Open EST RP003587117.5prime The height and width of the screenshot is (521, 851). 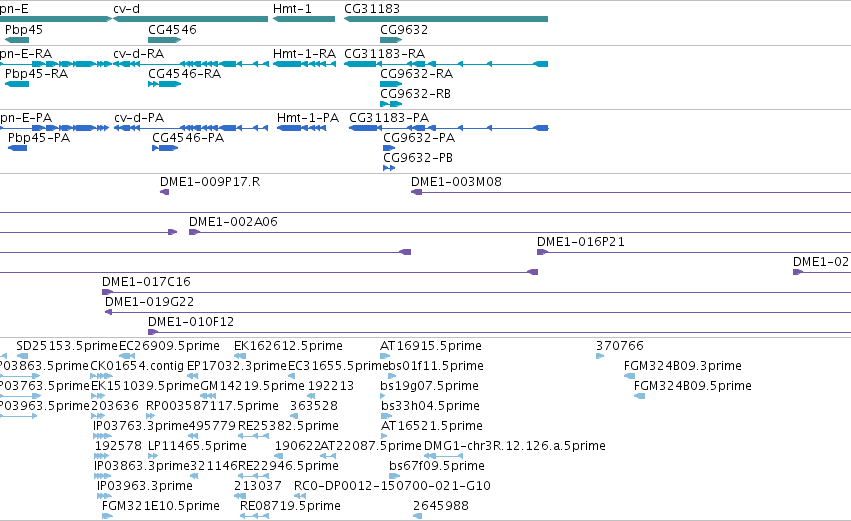[150, 416]
